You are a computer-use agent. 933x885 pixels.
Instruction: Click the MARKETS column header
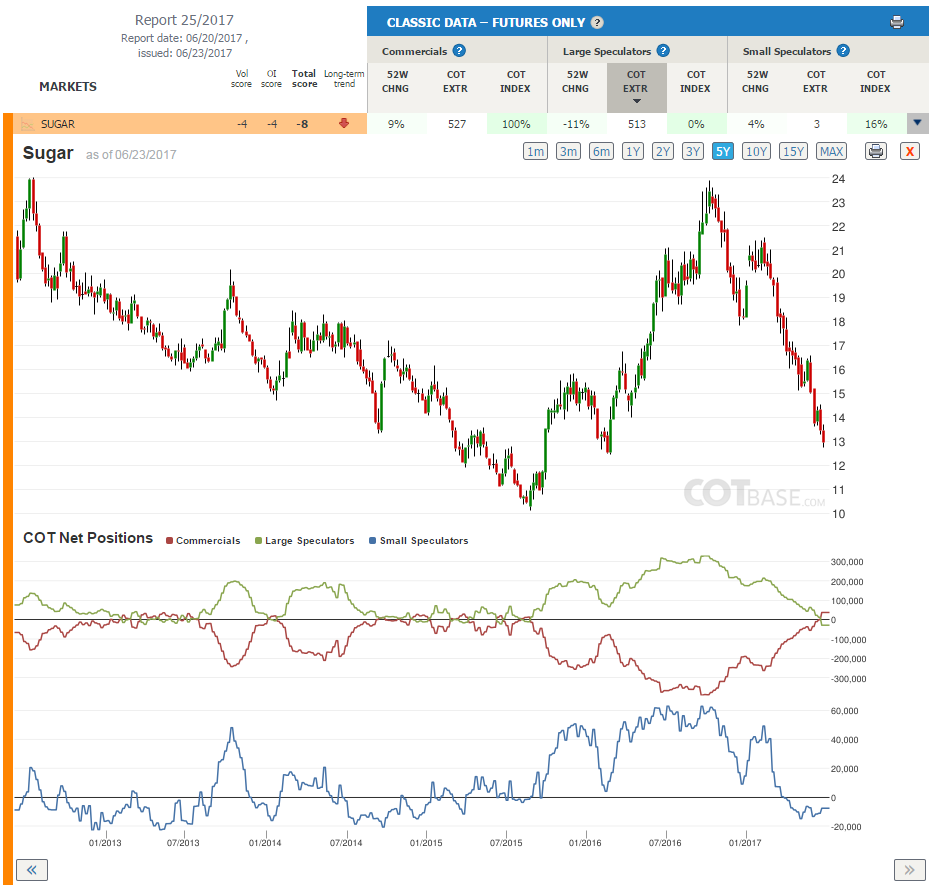point(68,86)
